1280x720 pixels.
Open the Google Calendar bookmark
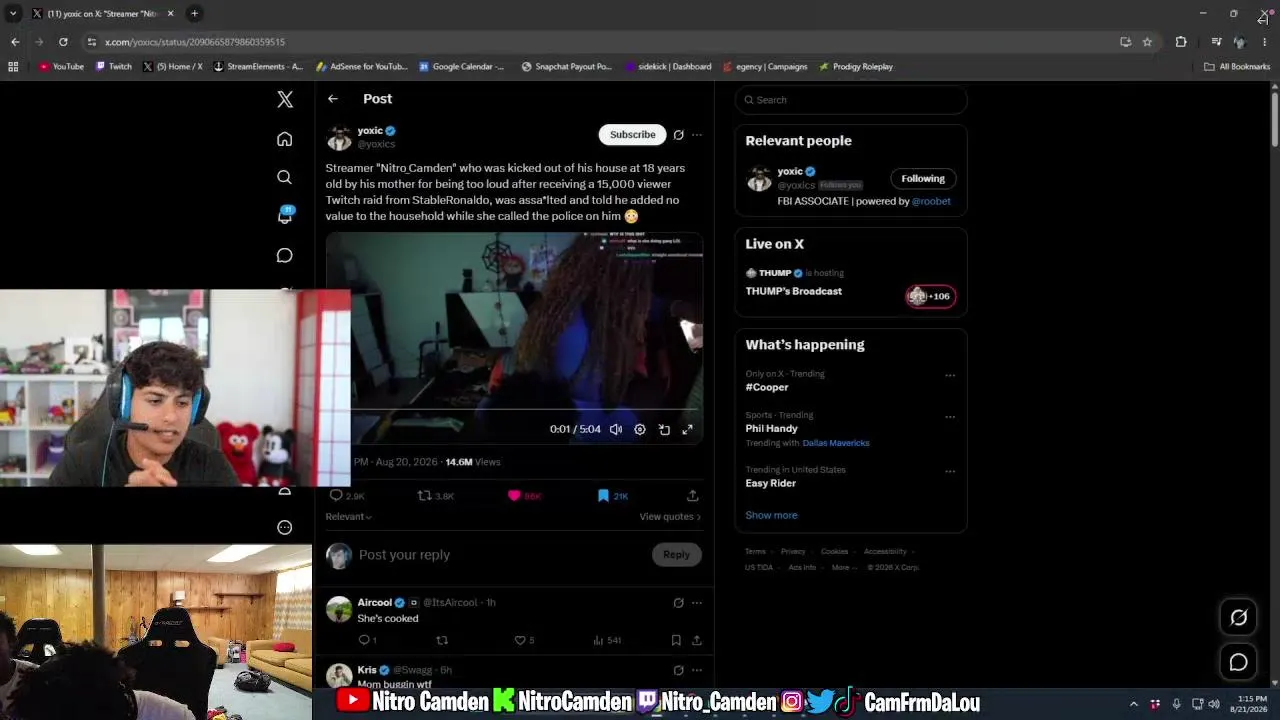[462, 67]
